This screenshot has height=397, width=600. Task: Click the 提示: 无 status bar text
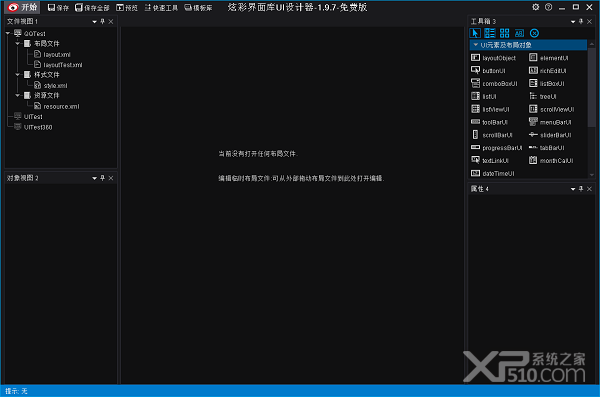coord(16,391)
